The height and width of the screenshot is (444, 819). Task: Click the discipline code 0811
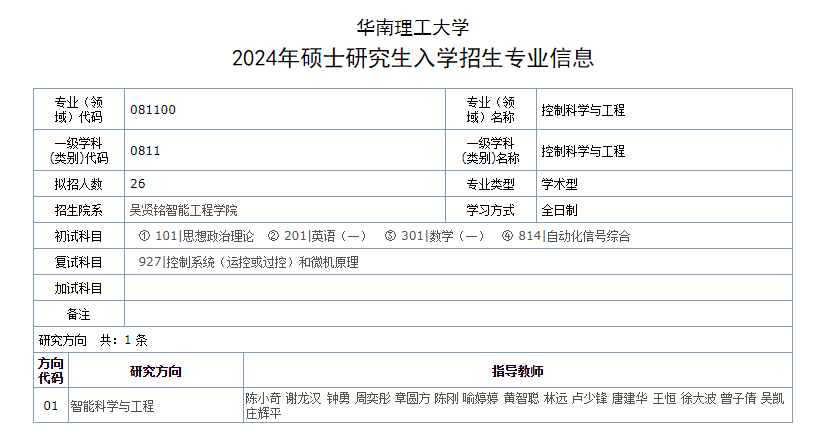145,151
